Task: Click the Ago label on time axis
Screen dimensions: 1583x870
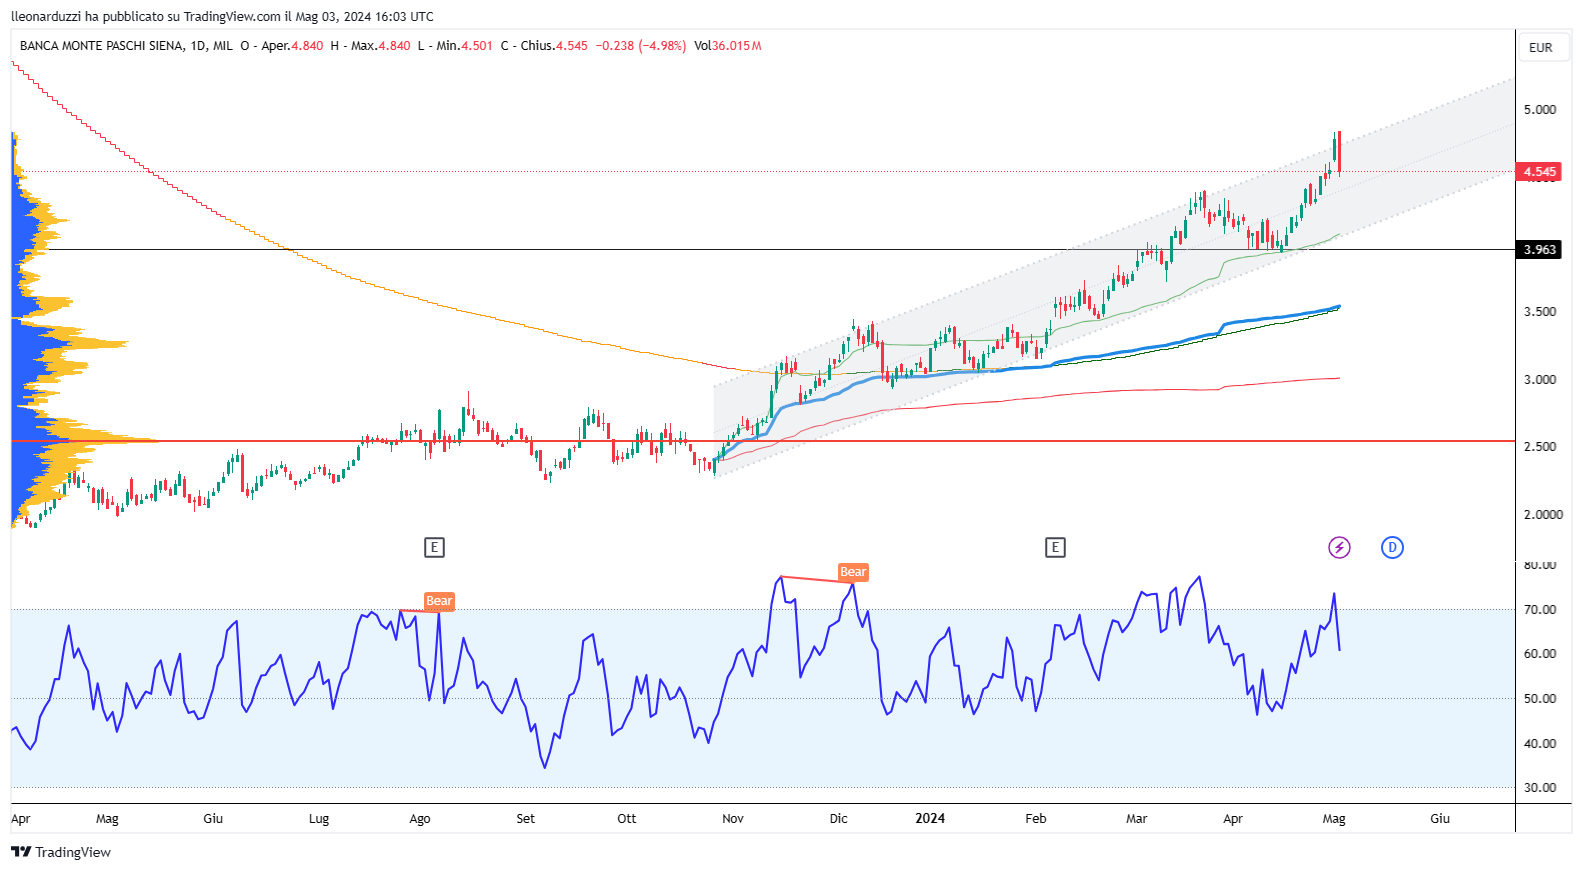Action: tap(420, 819)
